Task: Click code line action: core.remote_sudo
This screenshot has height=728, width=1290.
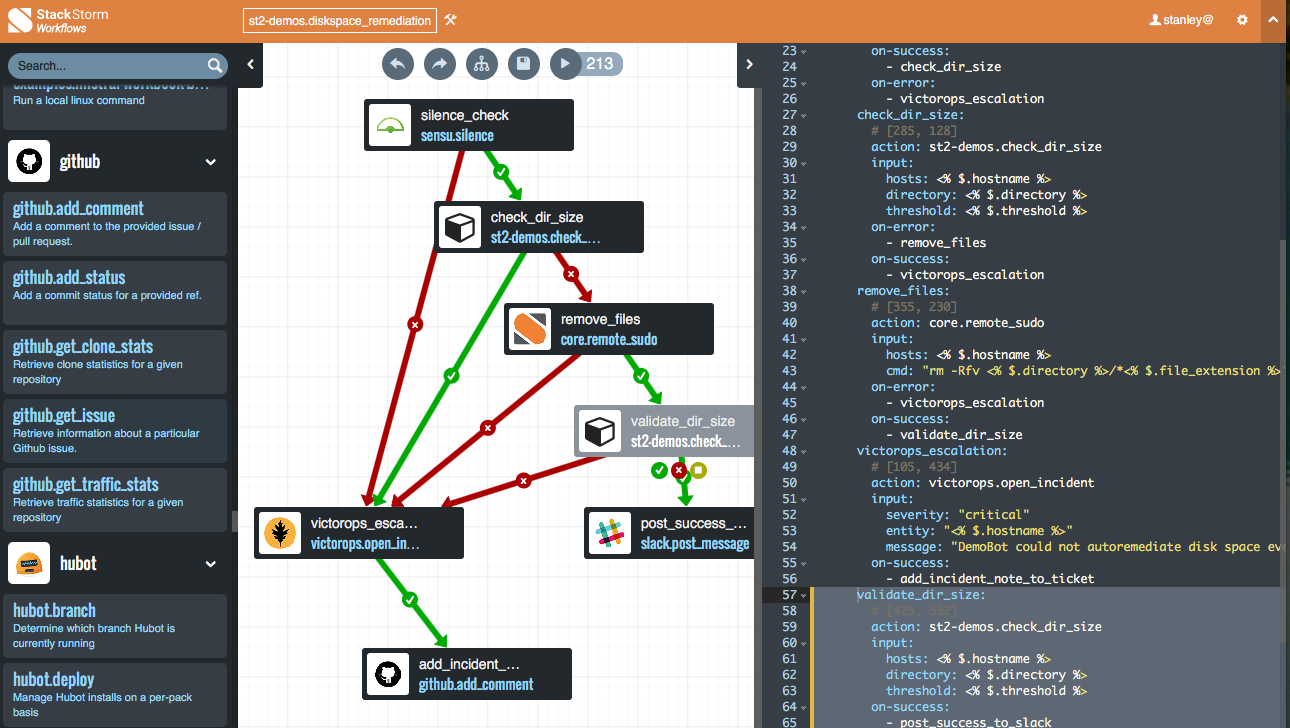Action: pos(957,322)
